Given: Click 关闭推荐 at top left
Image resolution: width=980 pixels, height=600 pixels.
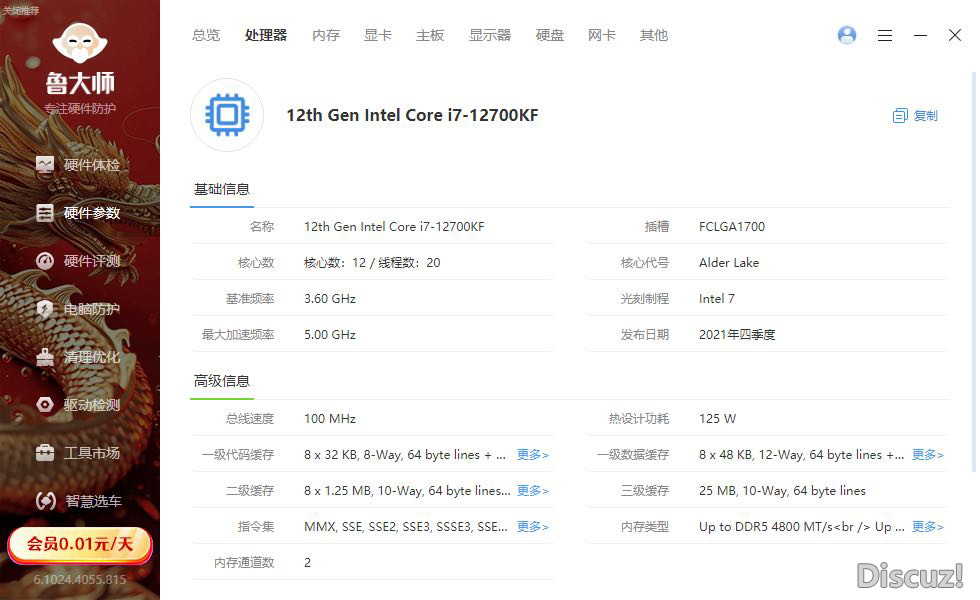Looking at the screenshot, I should click(x=21, y=11).
